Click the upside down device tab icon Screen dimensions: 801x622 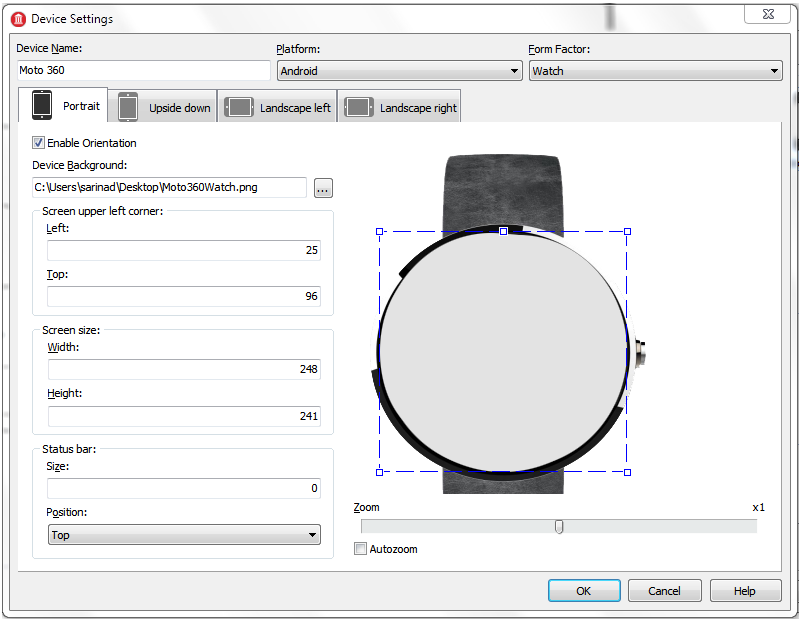point(128,107)
